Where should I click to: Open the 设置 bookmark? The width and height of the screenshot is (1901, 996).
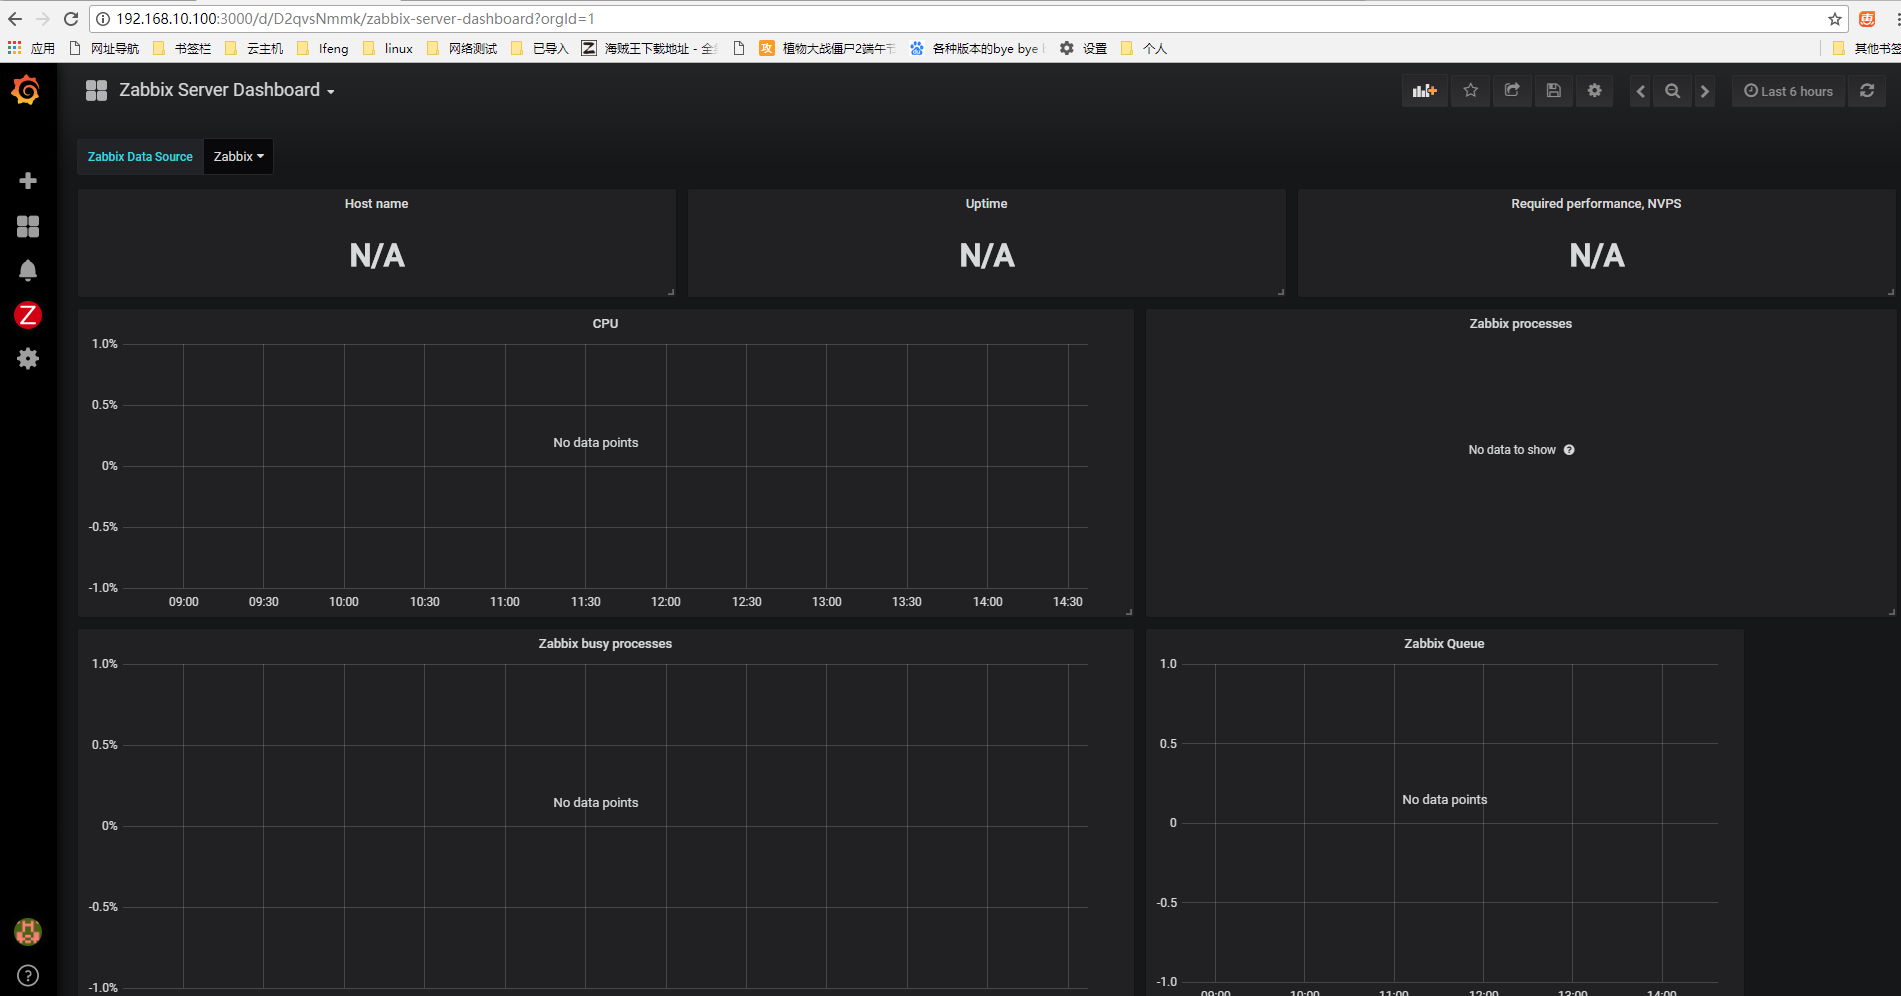point(1083,48)
